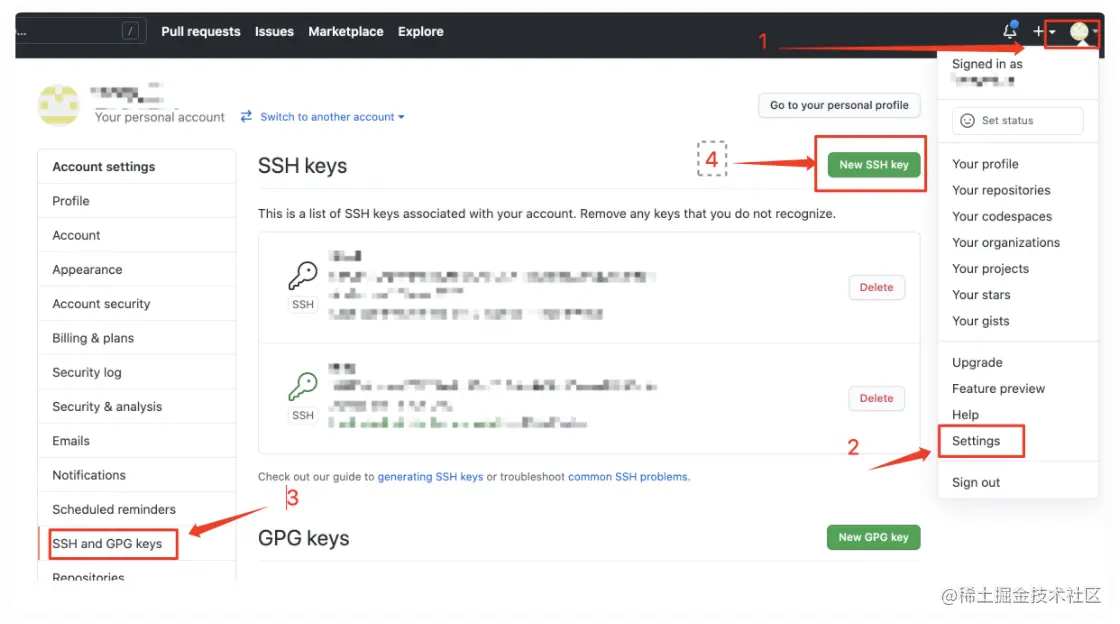Go to Pull requests

click(x=201, y=31)
